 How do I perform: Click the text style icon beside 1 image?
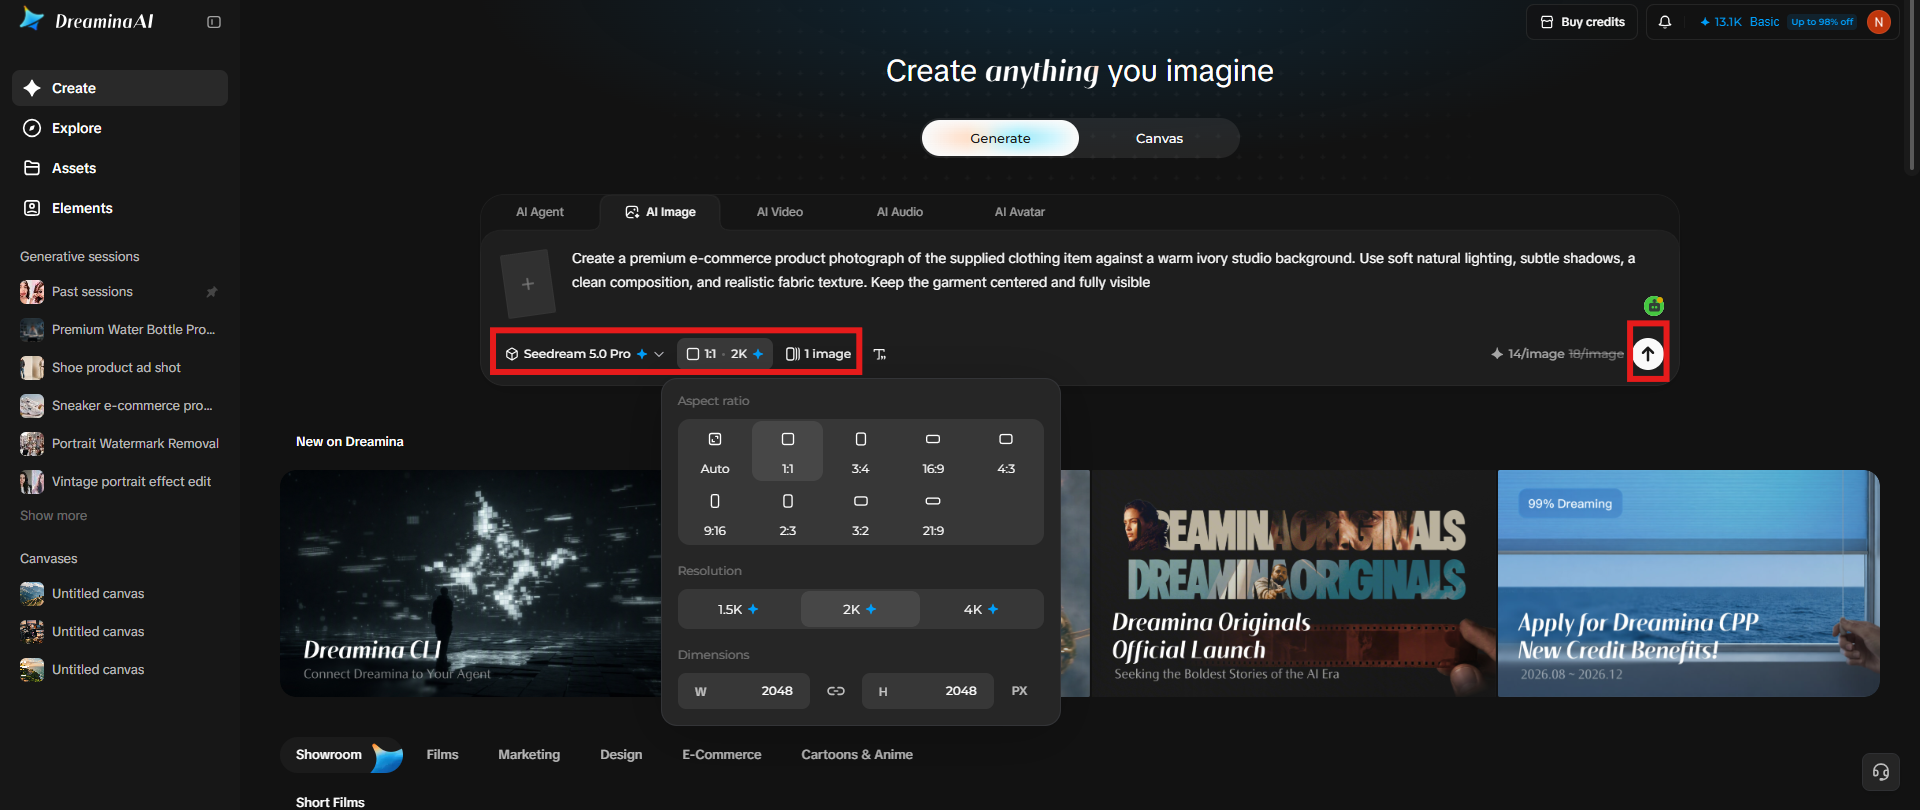(880, 354)
